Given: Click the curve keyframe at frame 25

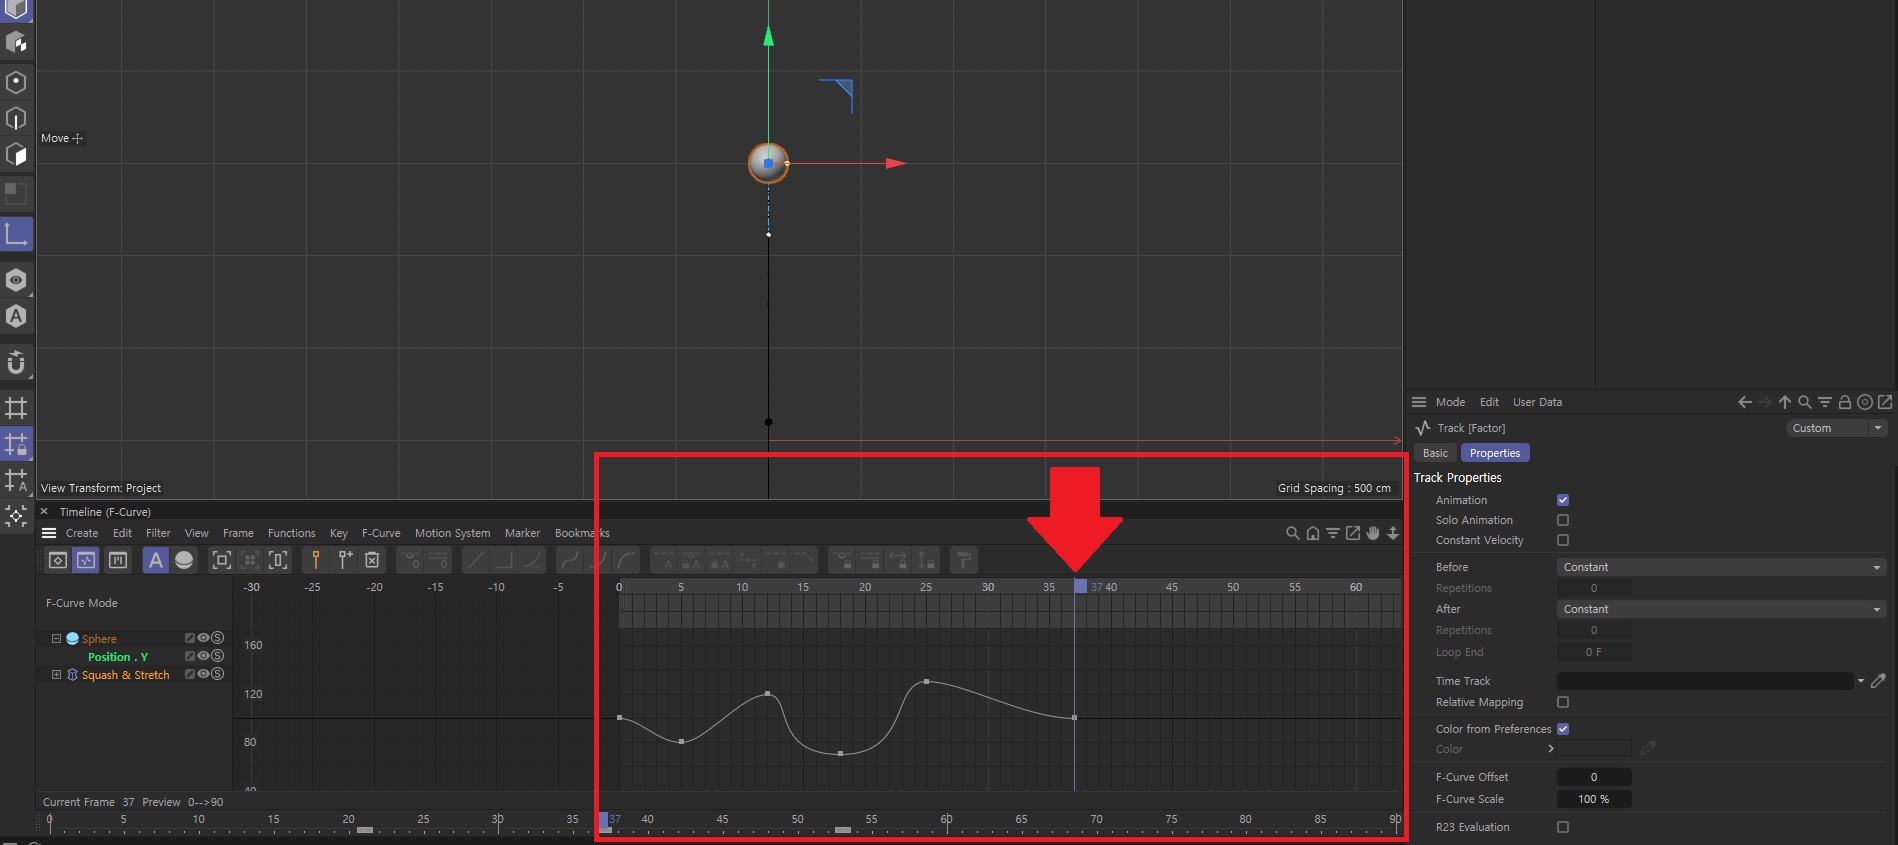Looking at the screenshot, I should [926, 682].
